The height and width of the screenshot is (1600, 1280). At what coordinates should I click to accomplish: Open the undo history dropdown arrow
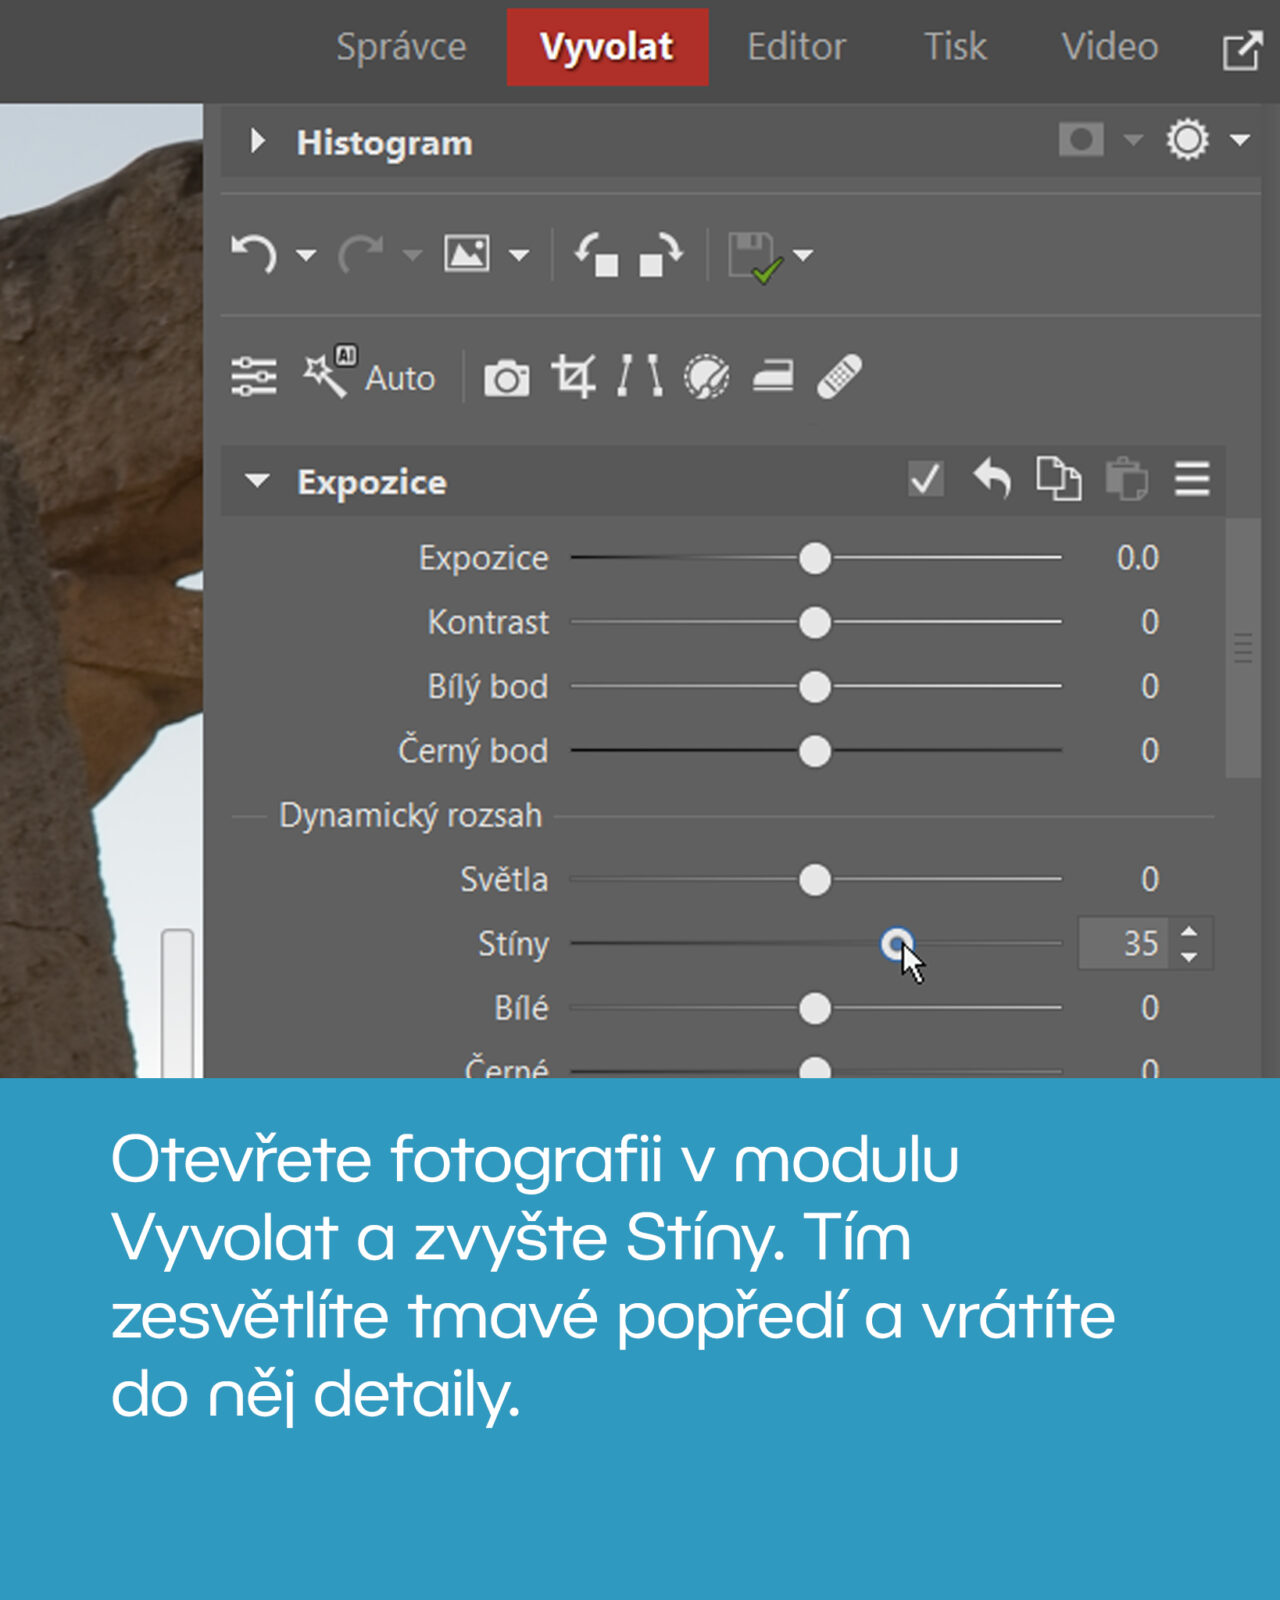coord(307,255)
